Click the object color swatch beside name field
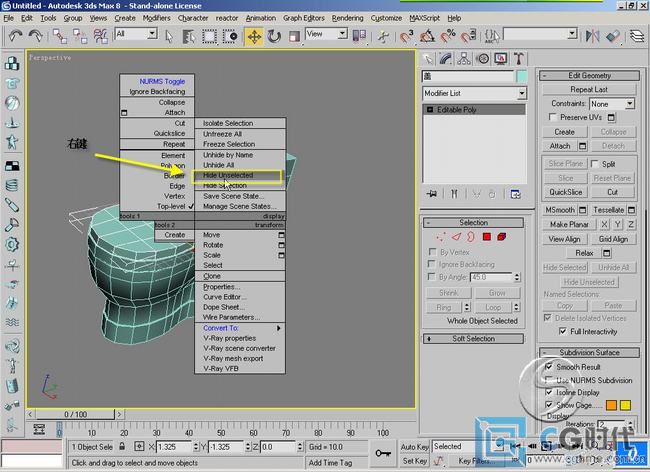Viewport: 650px width, 472px height. (x=521, y=76)
